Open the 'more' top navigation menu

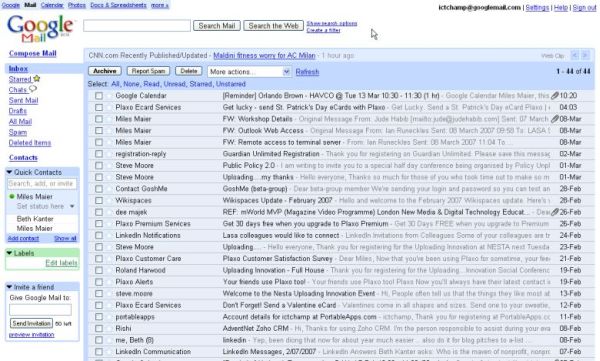point(160,5)
